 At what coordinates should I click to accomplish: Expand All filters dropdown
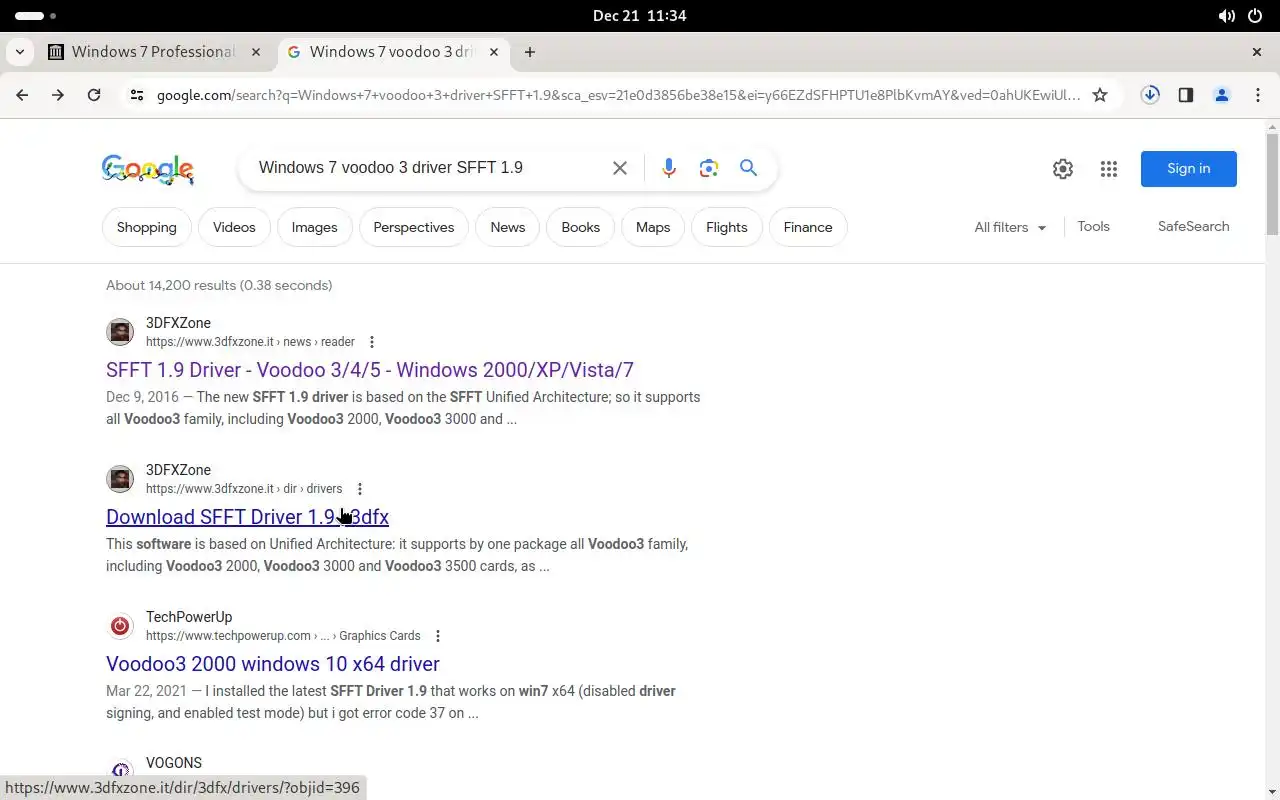(1010, 227)
